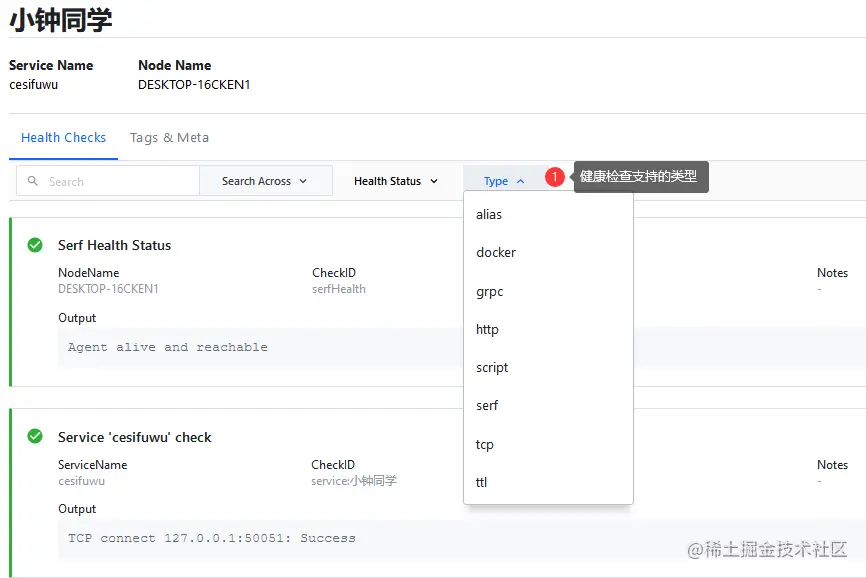Click the Serf Health Status title
The height and width of the screenshot is (578, 866).
click(114, 245)
